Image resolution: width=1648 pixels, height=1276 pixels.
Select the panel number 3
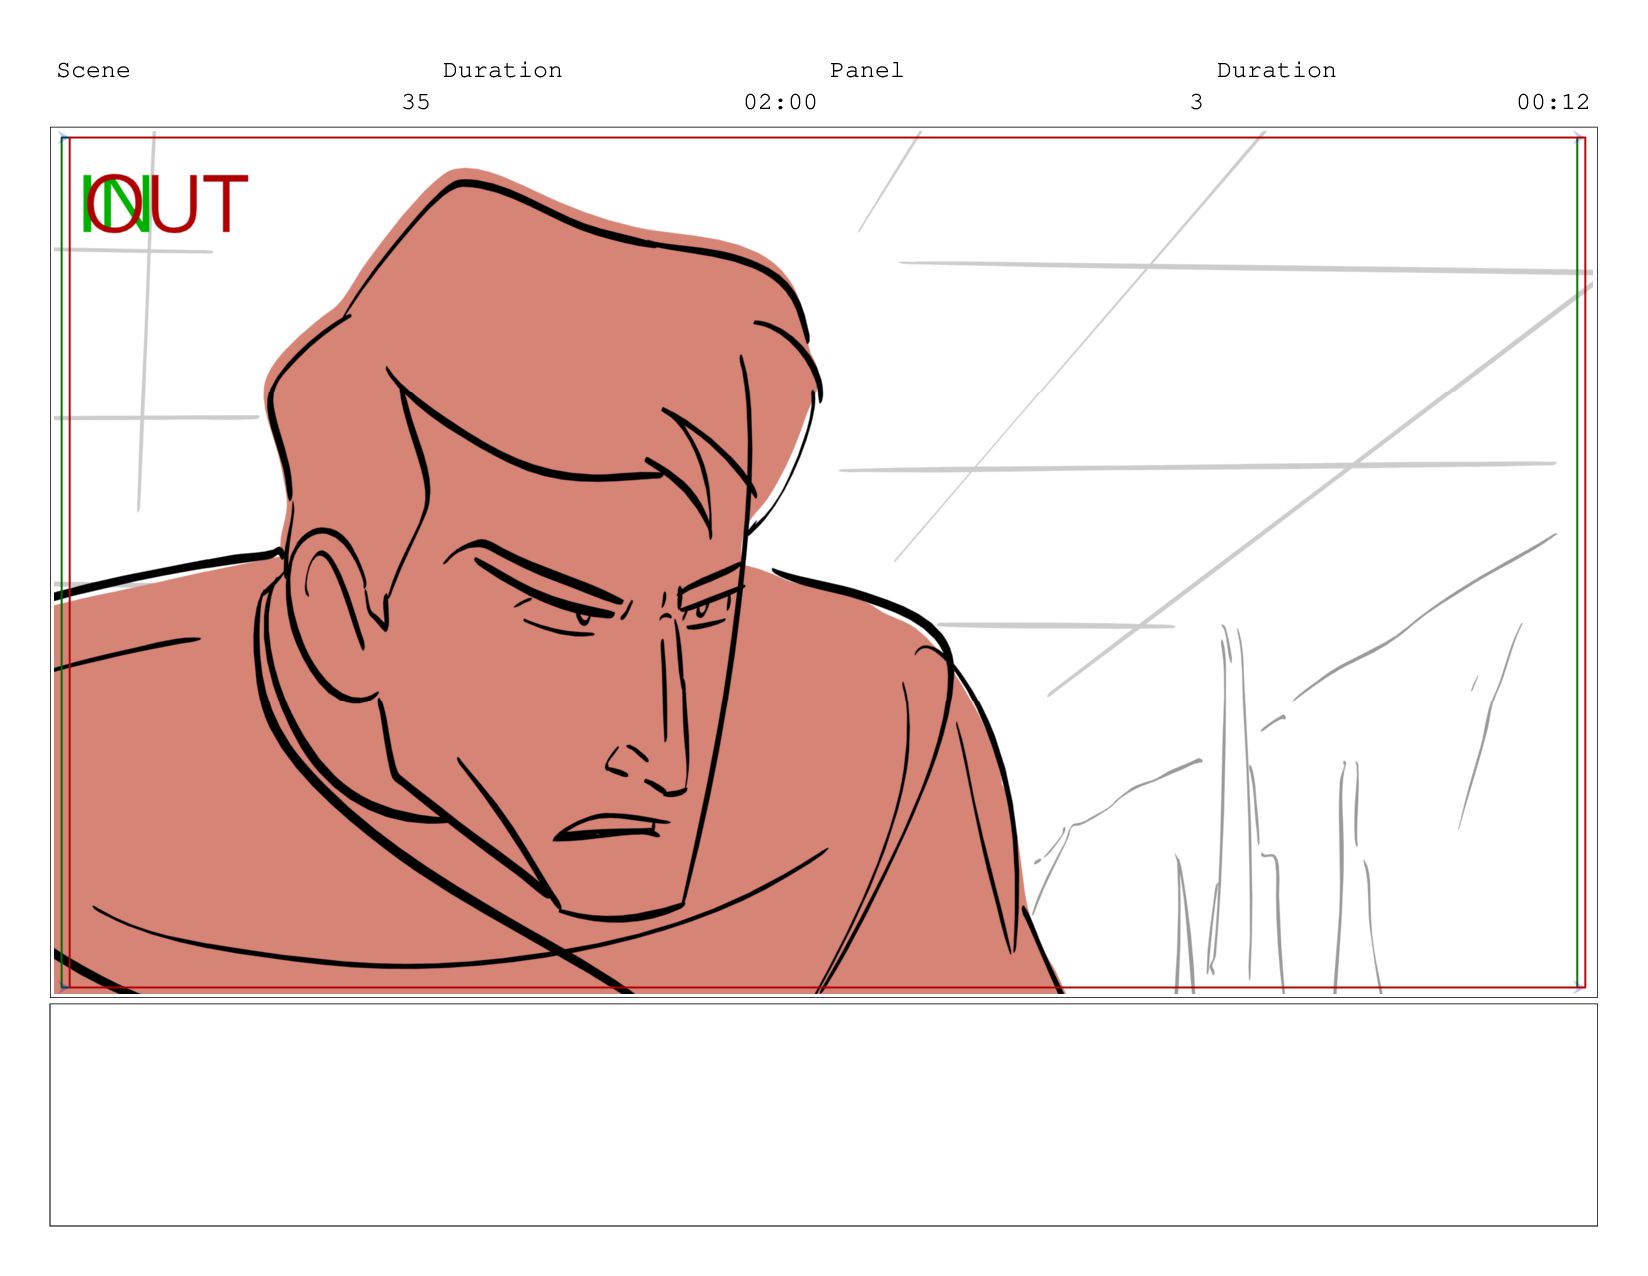click(1196, 102)
